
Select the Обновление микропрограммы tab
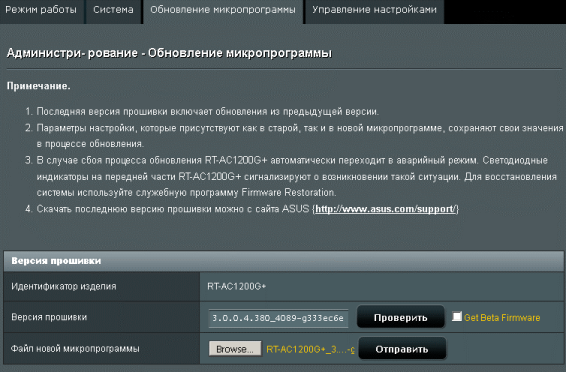(x=223, y=11)
